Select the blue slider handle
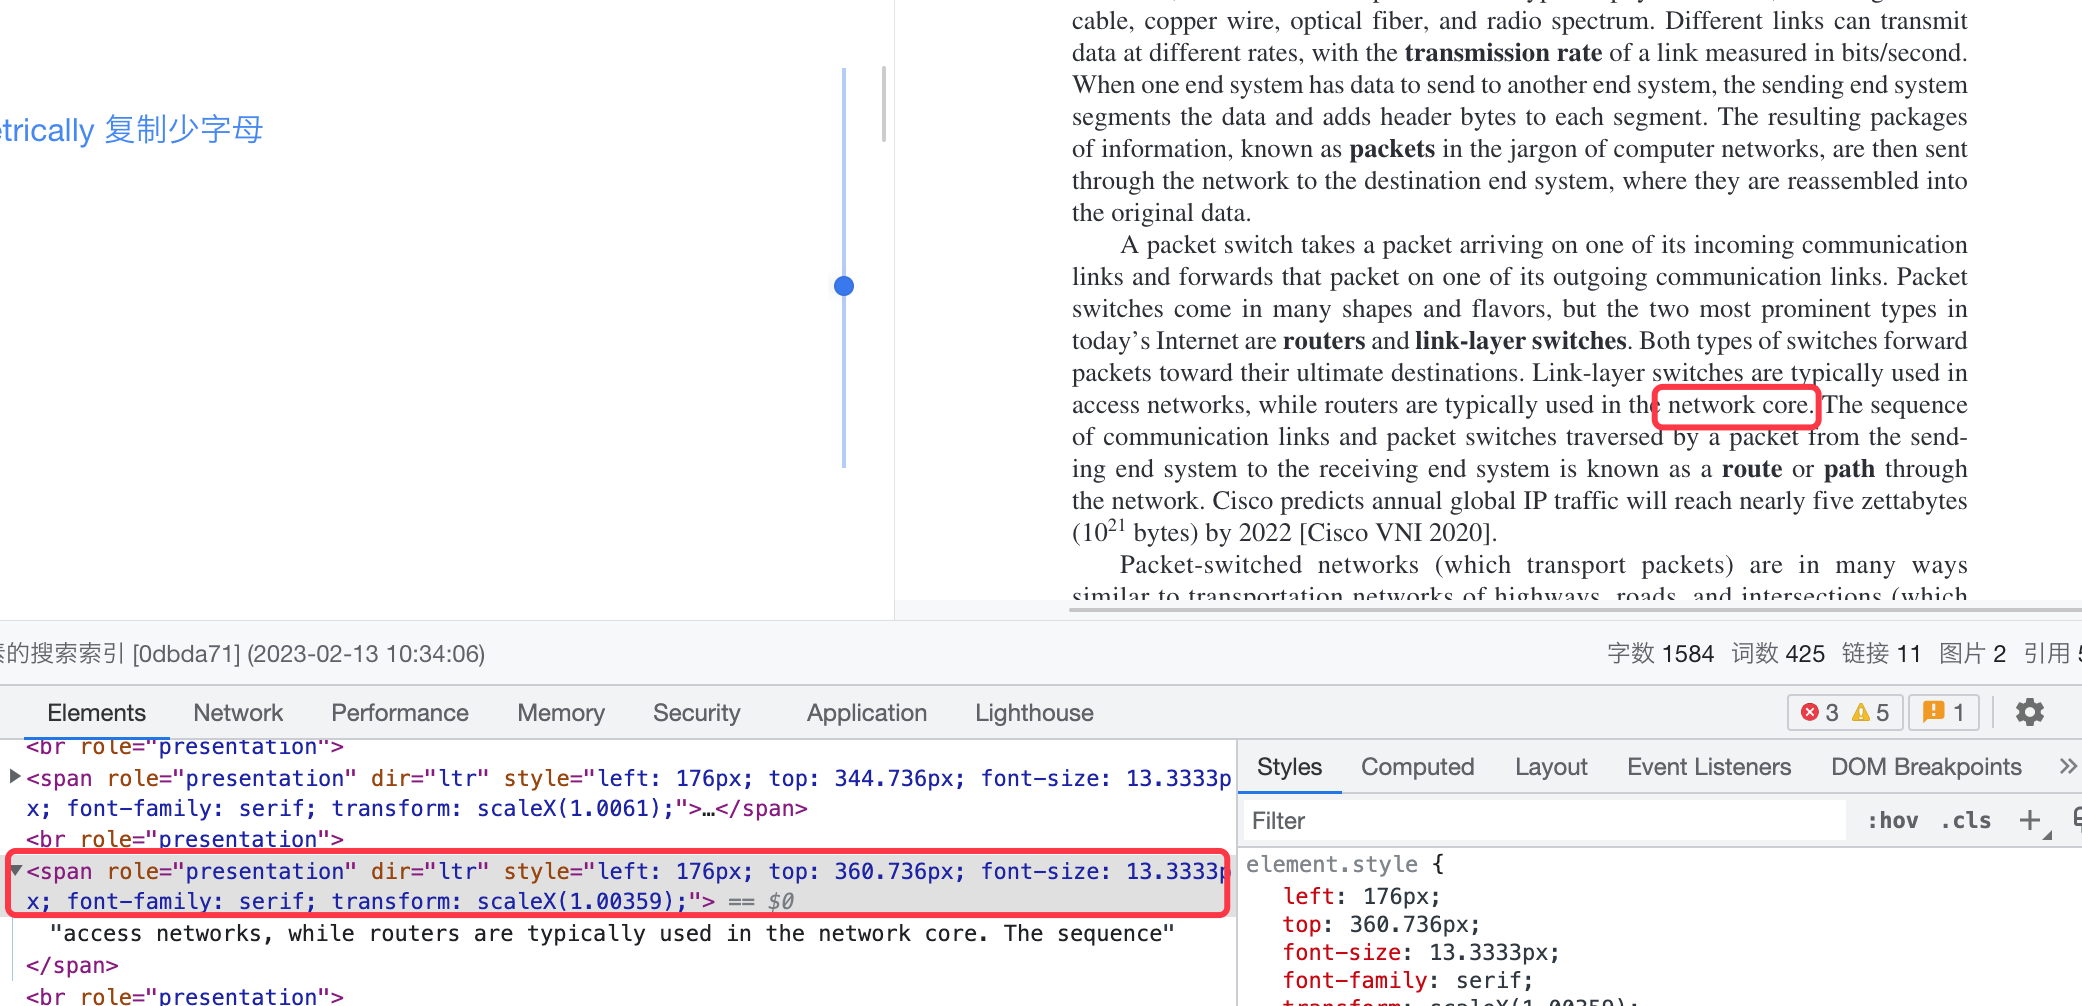 coord(843,285)
